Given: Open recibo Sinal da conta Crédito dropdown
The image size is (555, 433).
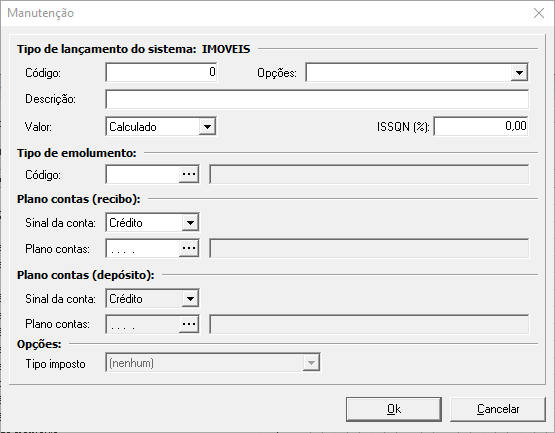Looking at the screenshot, I should tap(190, 223).
